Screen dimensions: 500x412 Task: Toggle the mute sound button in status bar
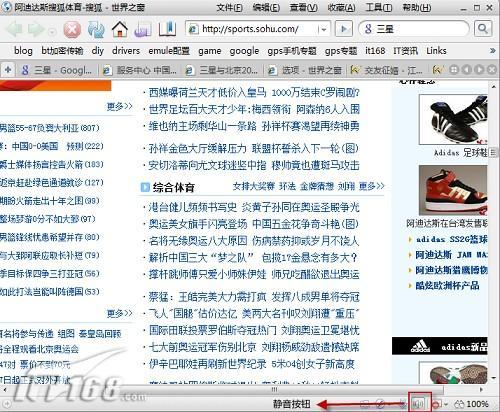[419, 404]
